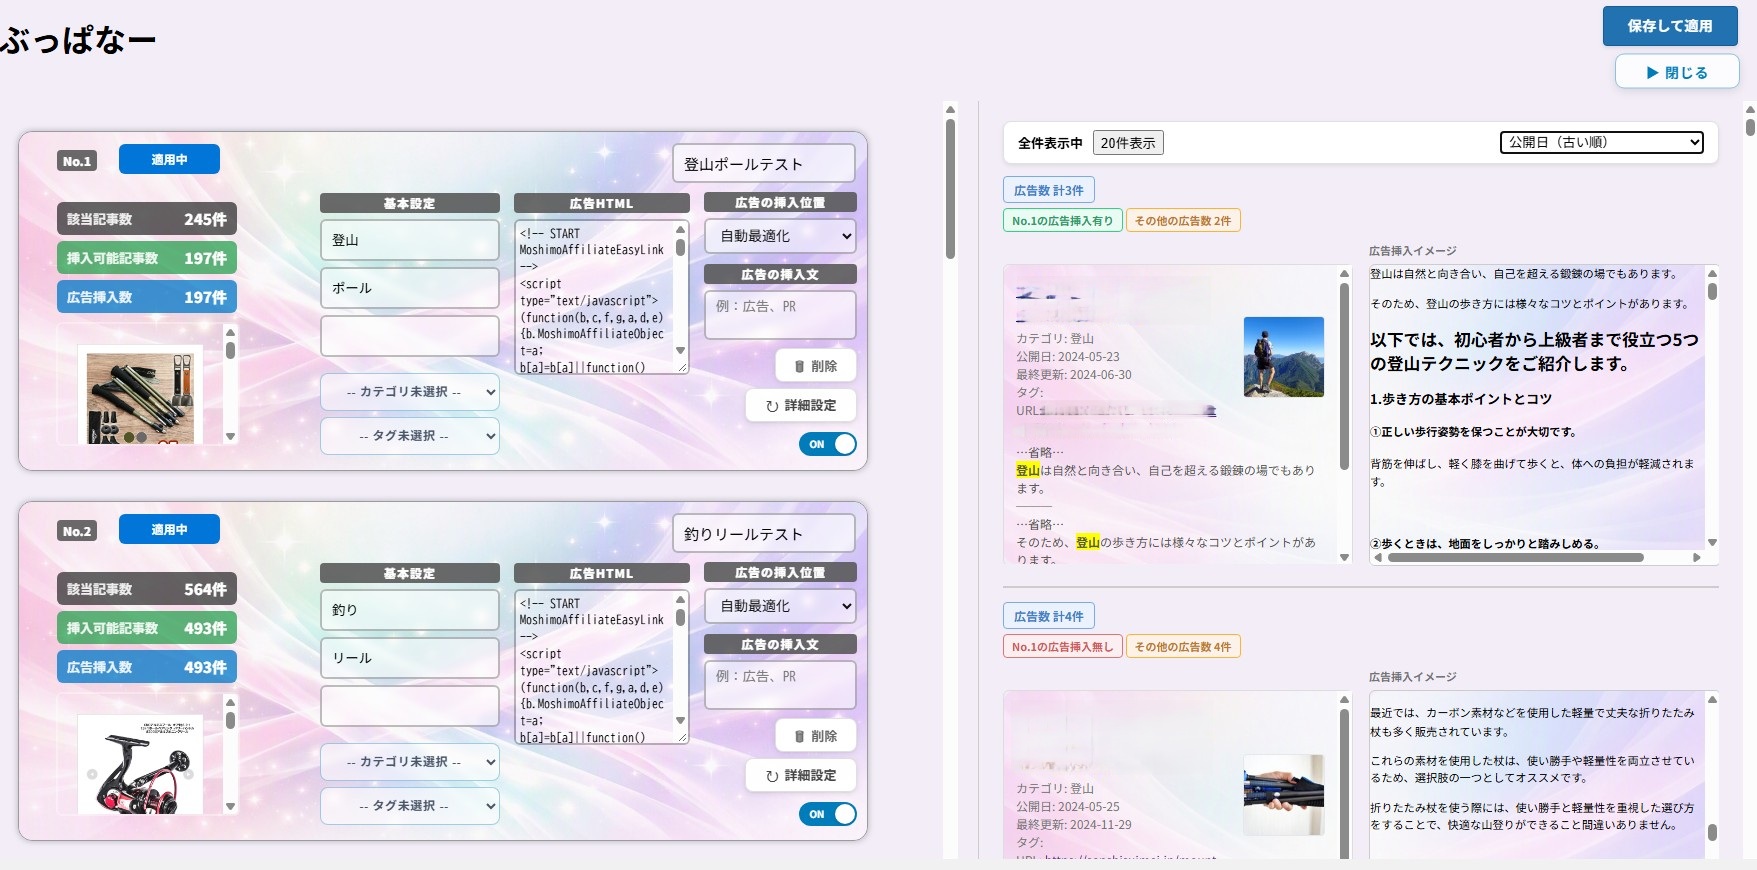Click the その他の広告数 2件 tag

click(x=1183, y=221)
